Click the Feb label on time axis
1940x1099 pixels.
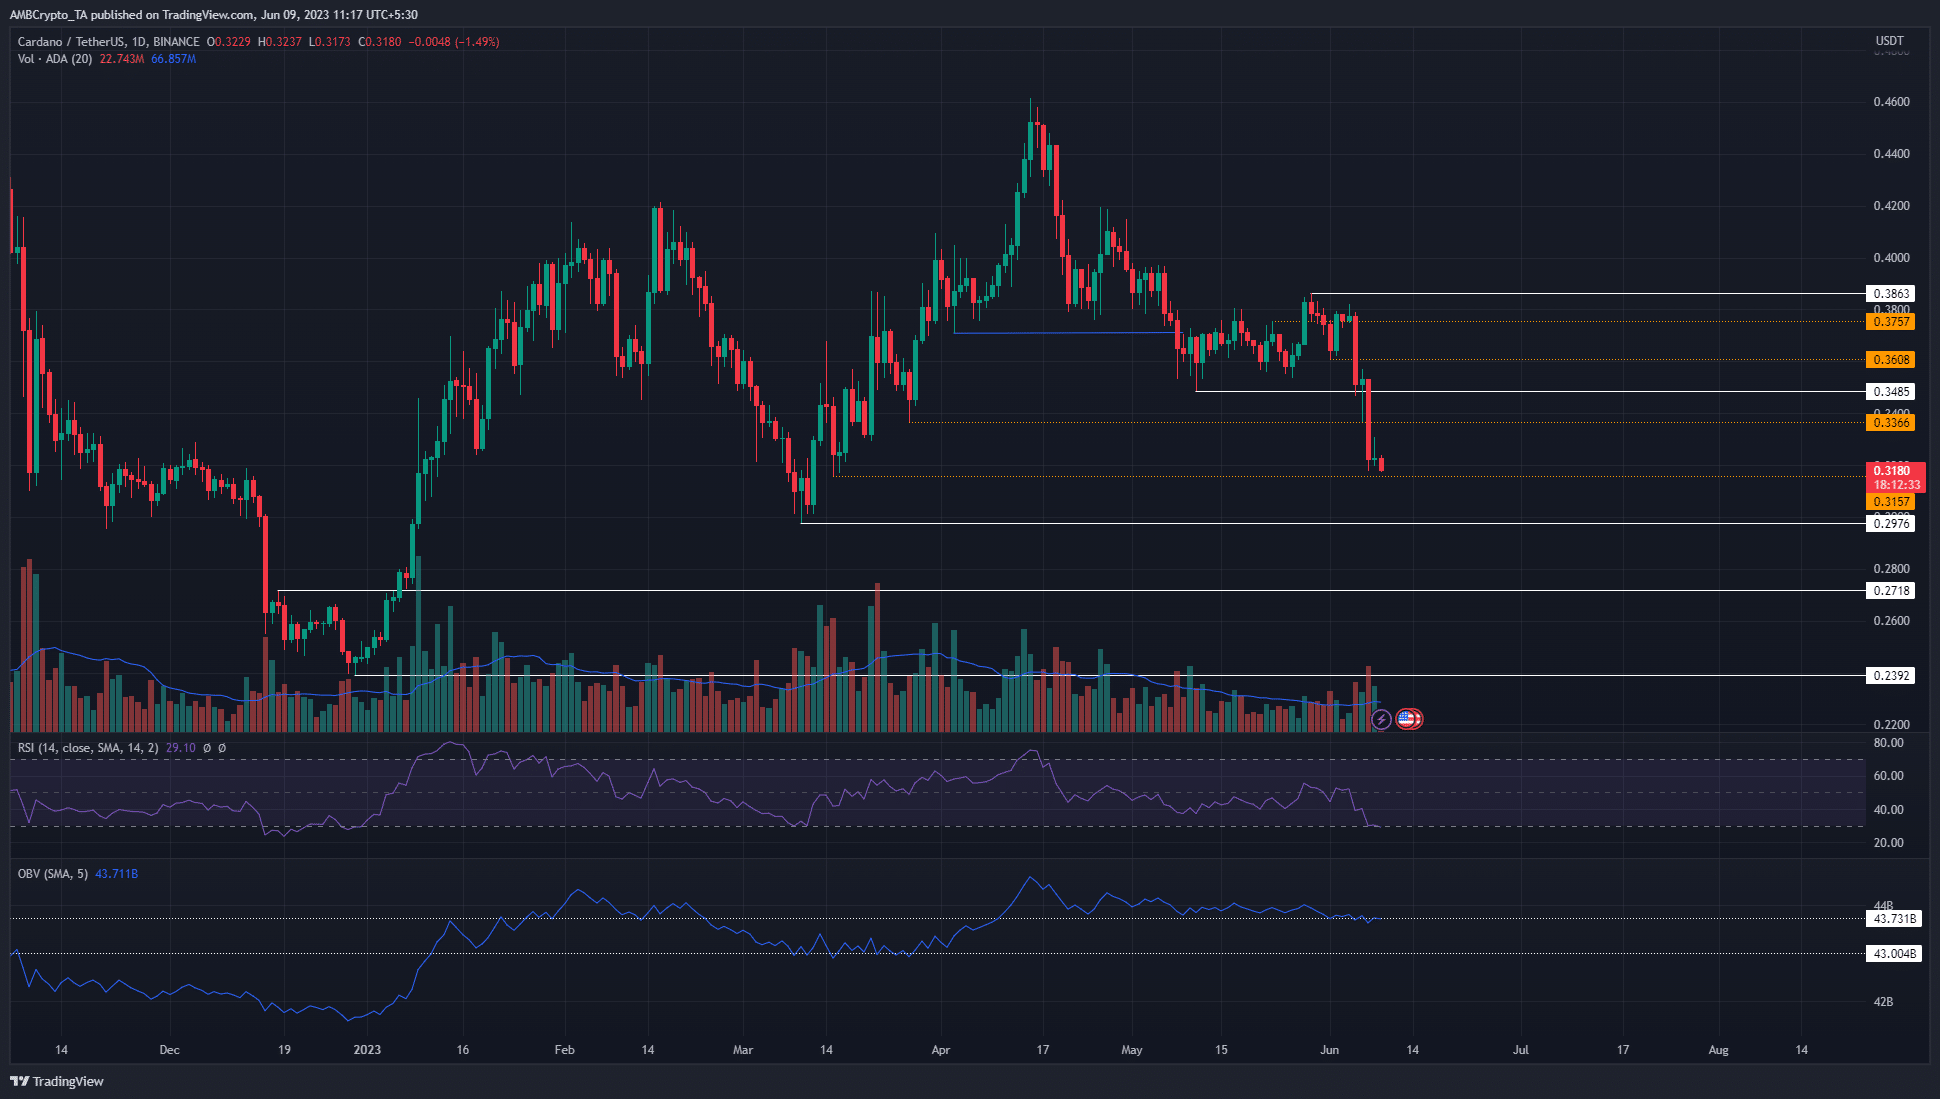(565, 1050)
